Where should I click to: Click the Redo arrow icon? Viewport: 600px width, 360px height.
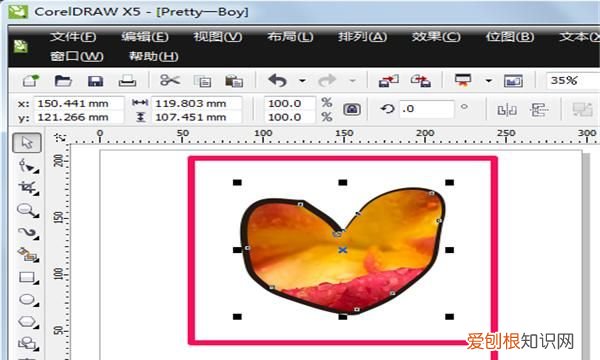click(327, 81)
